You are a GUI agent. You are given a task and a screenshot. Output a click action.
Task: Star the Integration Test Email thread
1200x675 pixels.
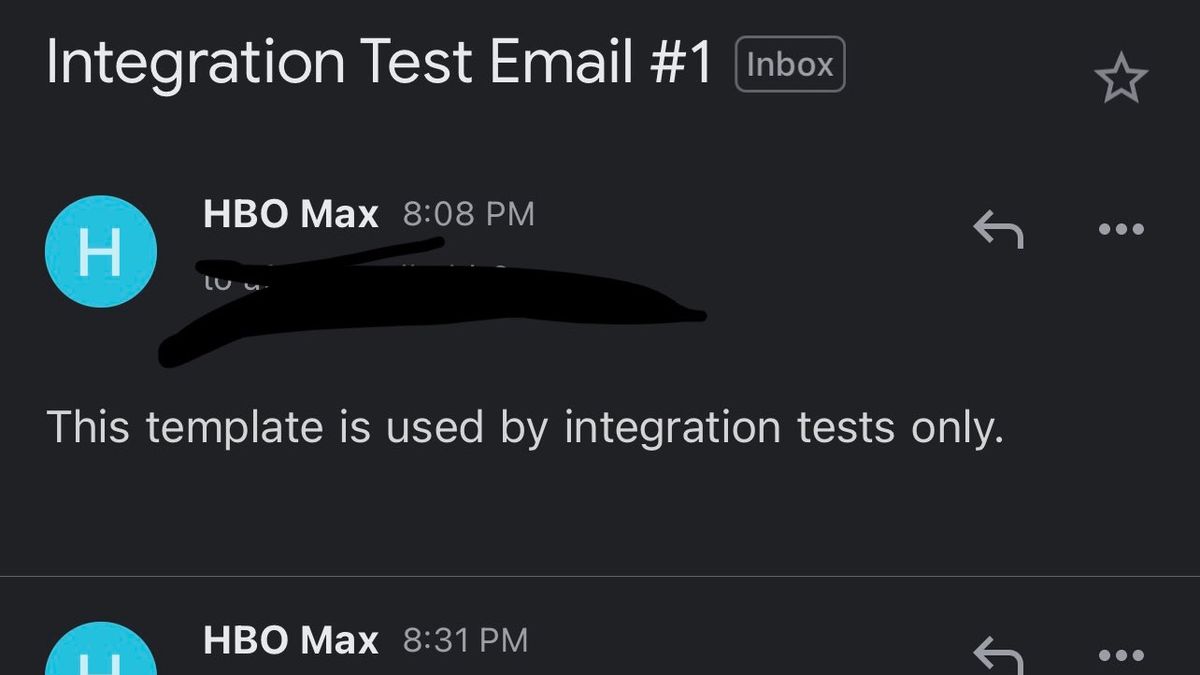pos(1120,79)
